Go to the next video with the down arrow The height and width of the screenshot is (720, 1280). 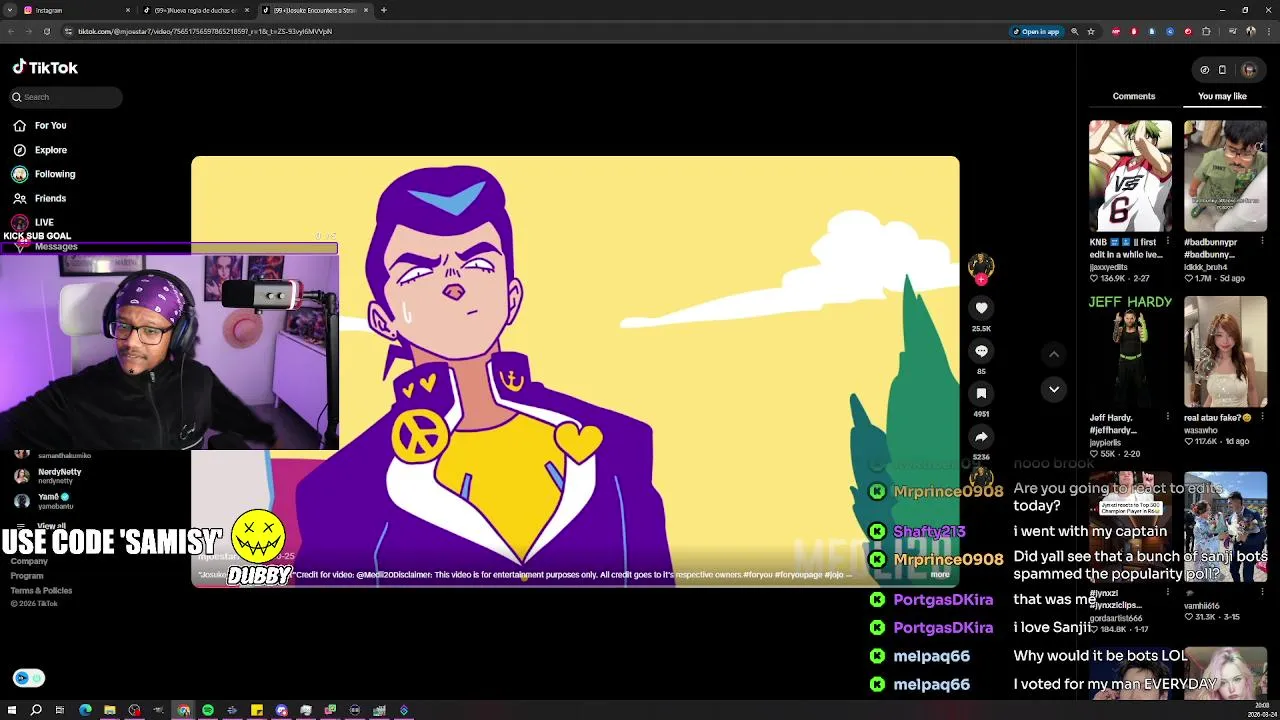pos(1054,389)
